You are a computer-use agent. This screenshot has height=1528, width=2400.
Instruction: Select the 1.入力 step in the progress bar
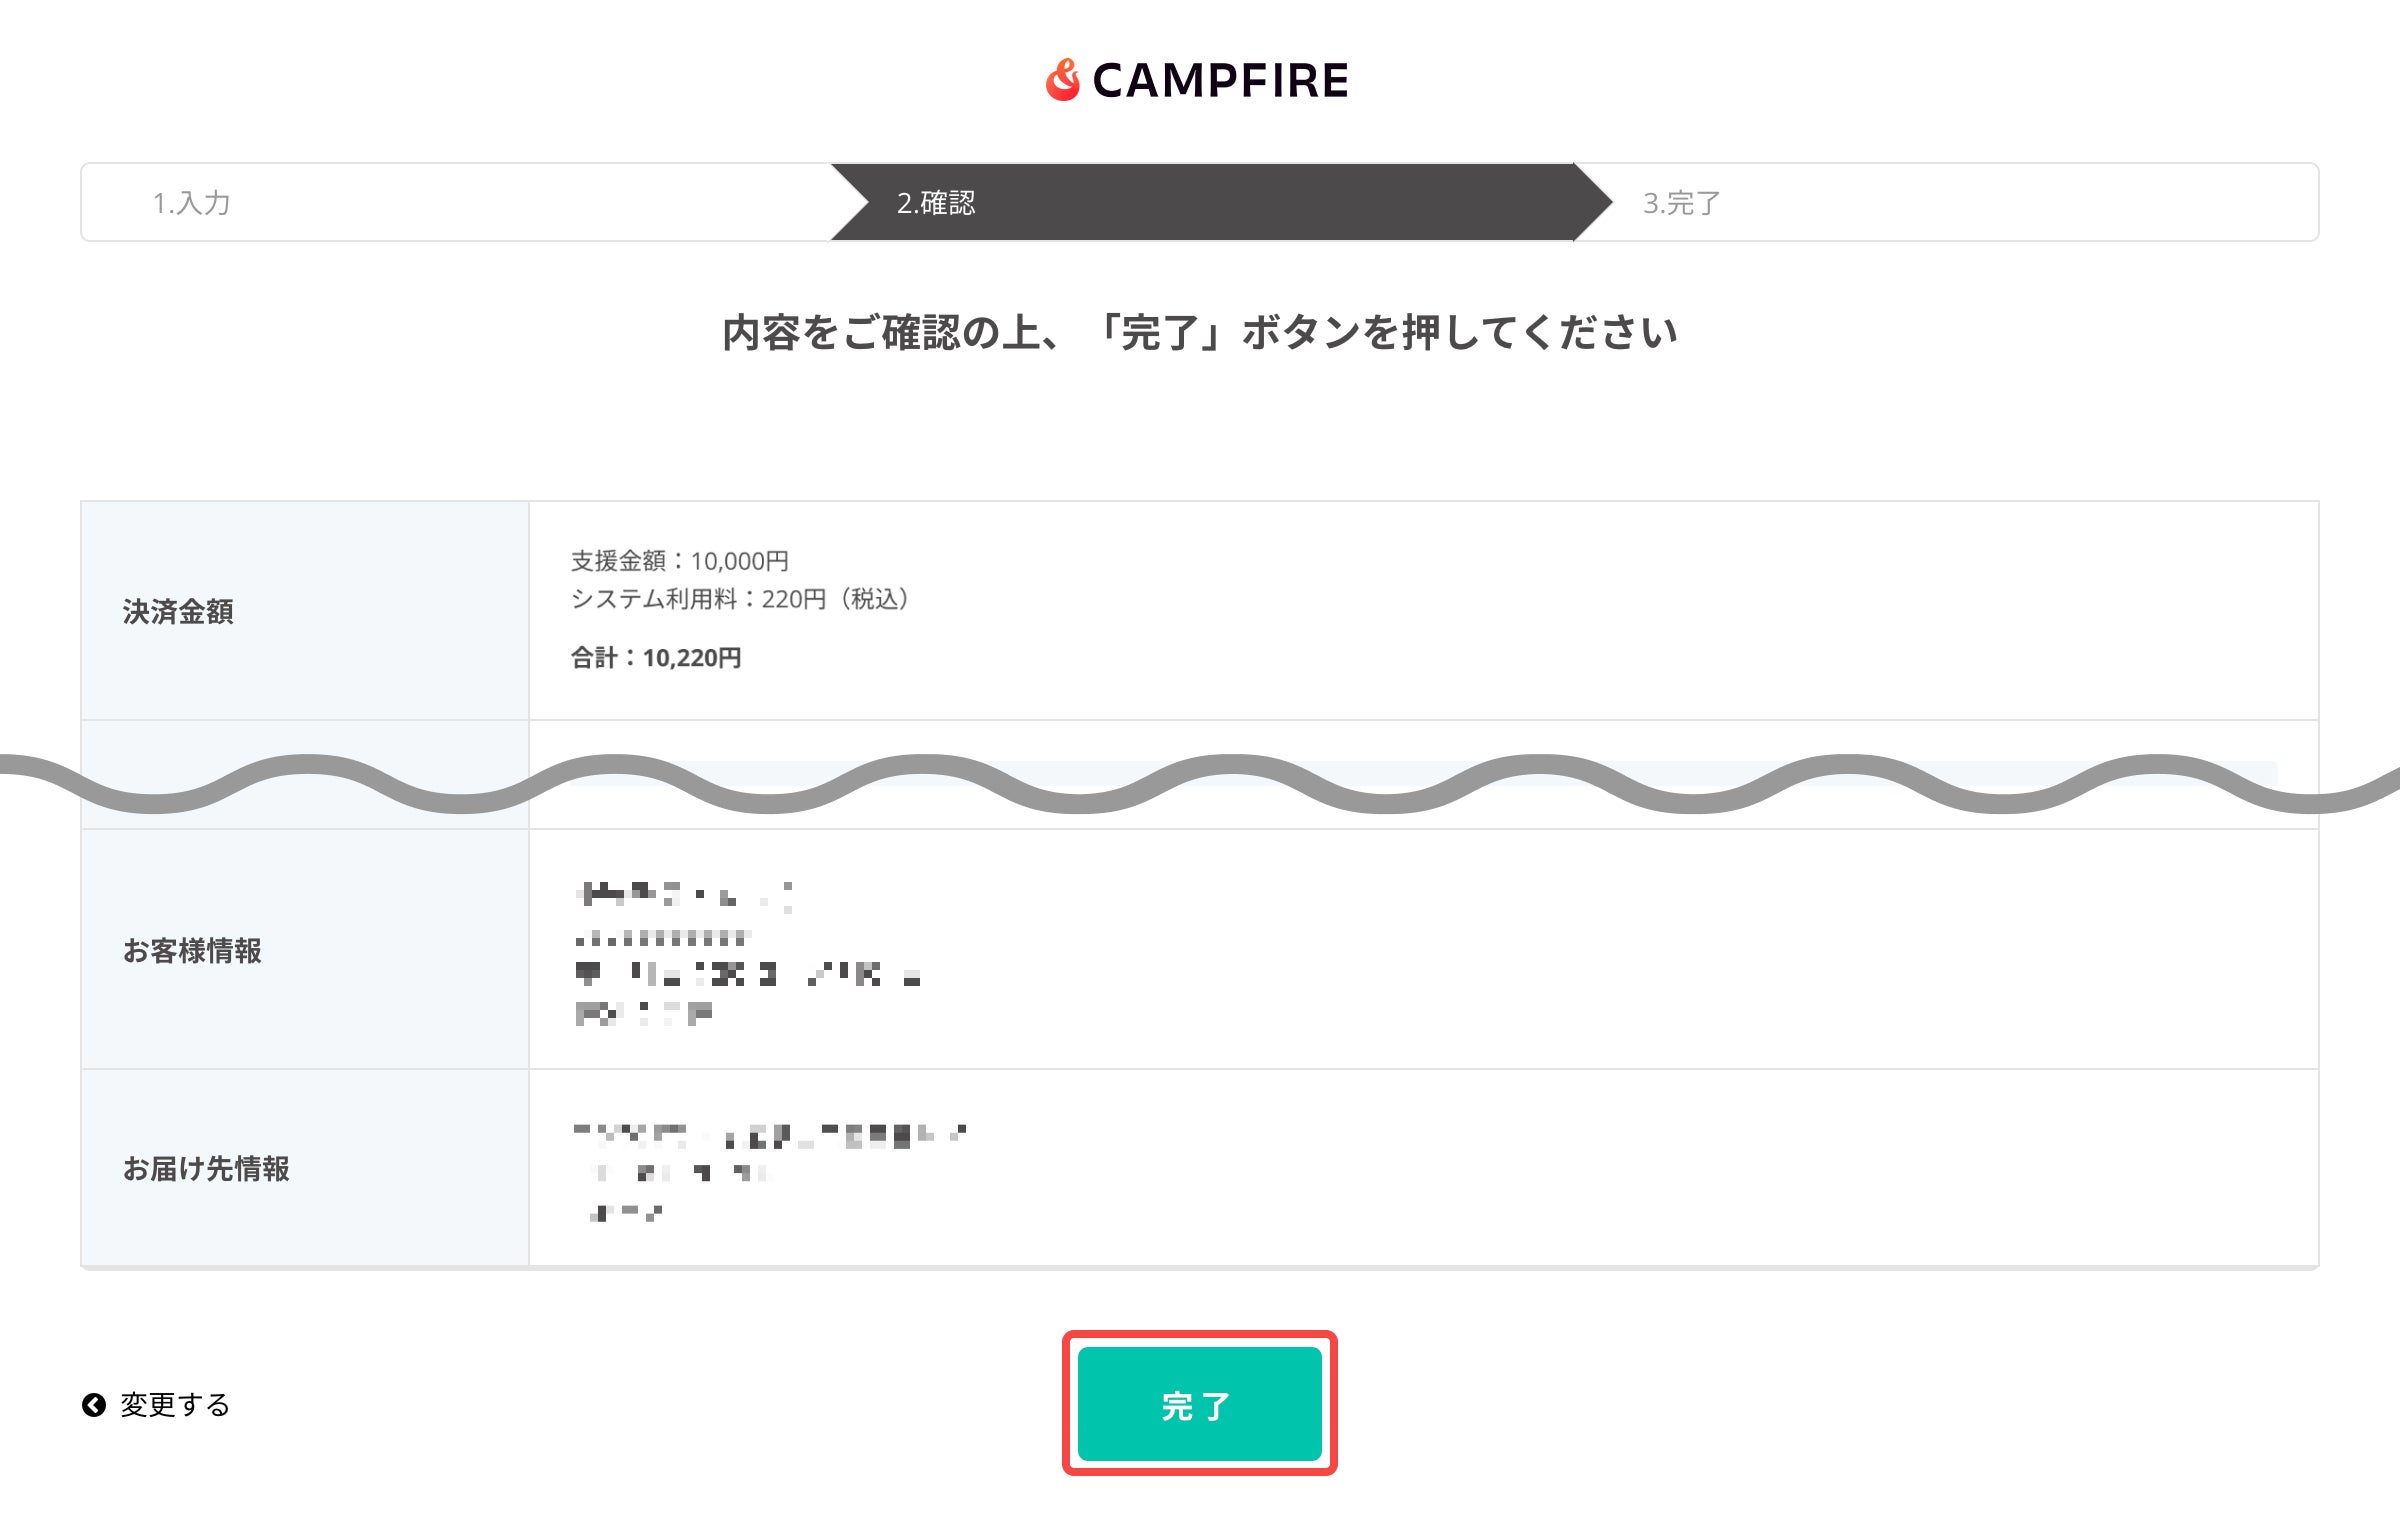(195, 202)
